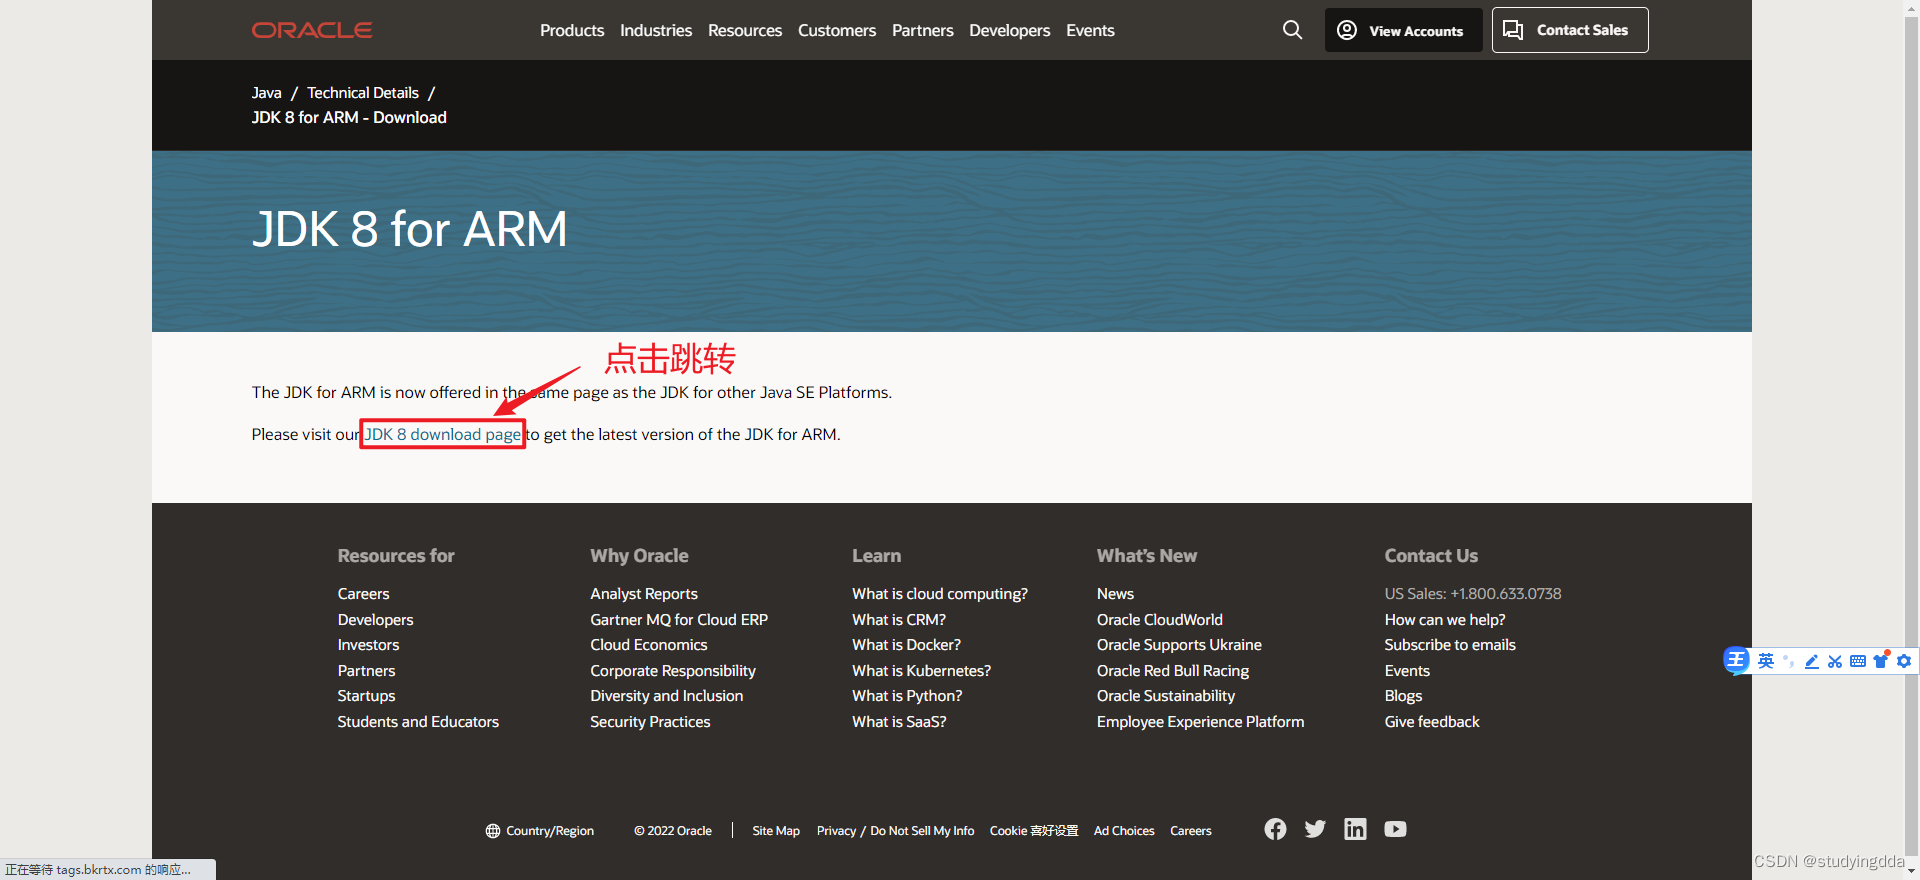
Task: Open What is cloud computing? link
Action: pos(940,594)
